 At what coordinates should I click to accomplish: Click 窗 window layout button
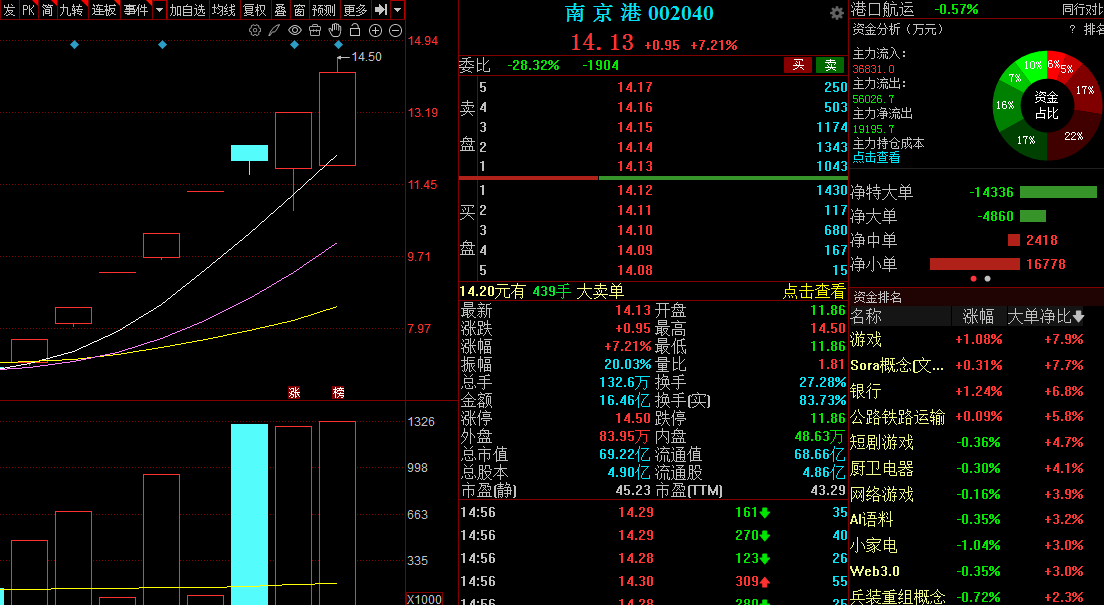click(x=299, y=10)
